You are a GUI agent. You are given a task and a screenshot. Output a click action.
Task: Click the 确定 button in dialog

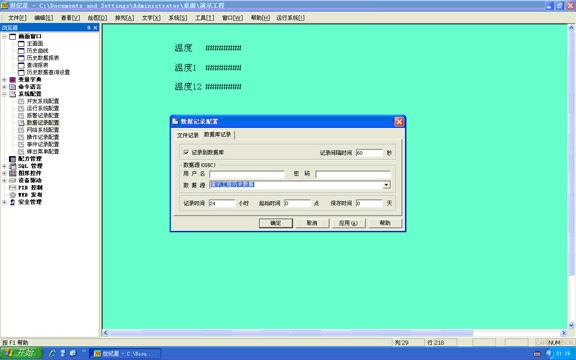point(276,223)
